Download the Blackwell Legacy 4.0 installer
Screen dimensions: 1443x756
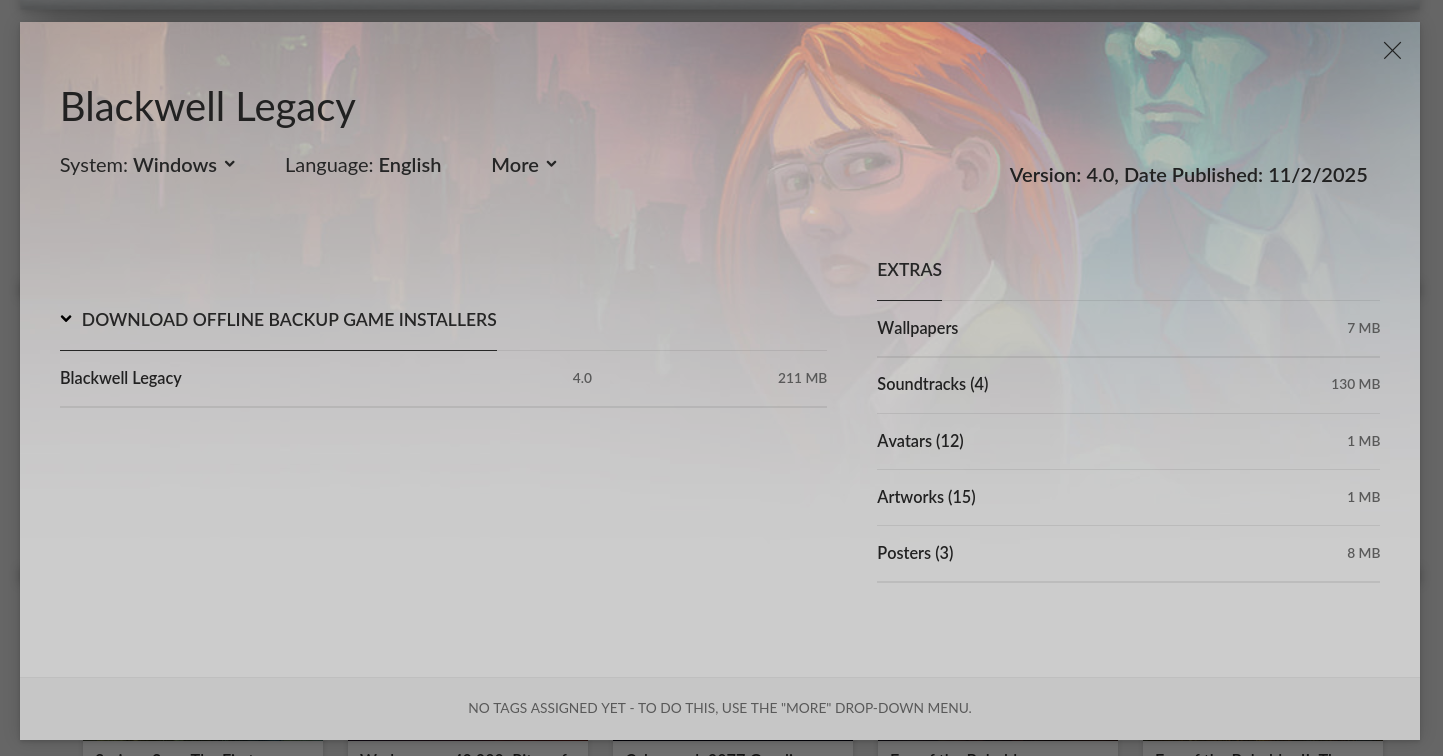point(443,378)
